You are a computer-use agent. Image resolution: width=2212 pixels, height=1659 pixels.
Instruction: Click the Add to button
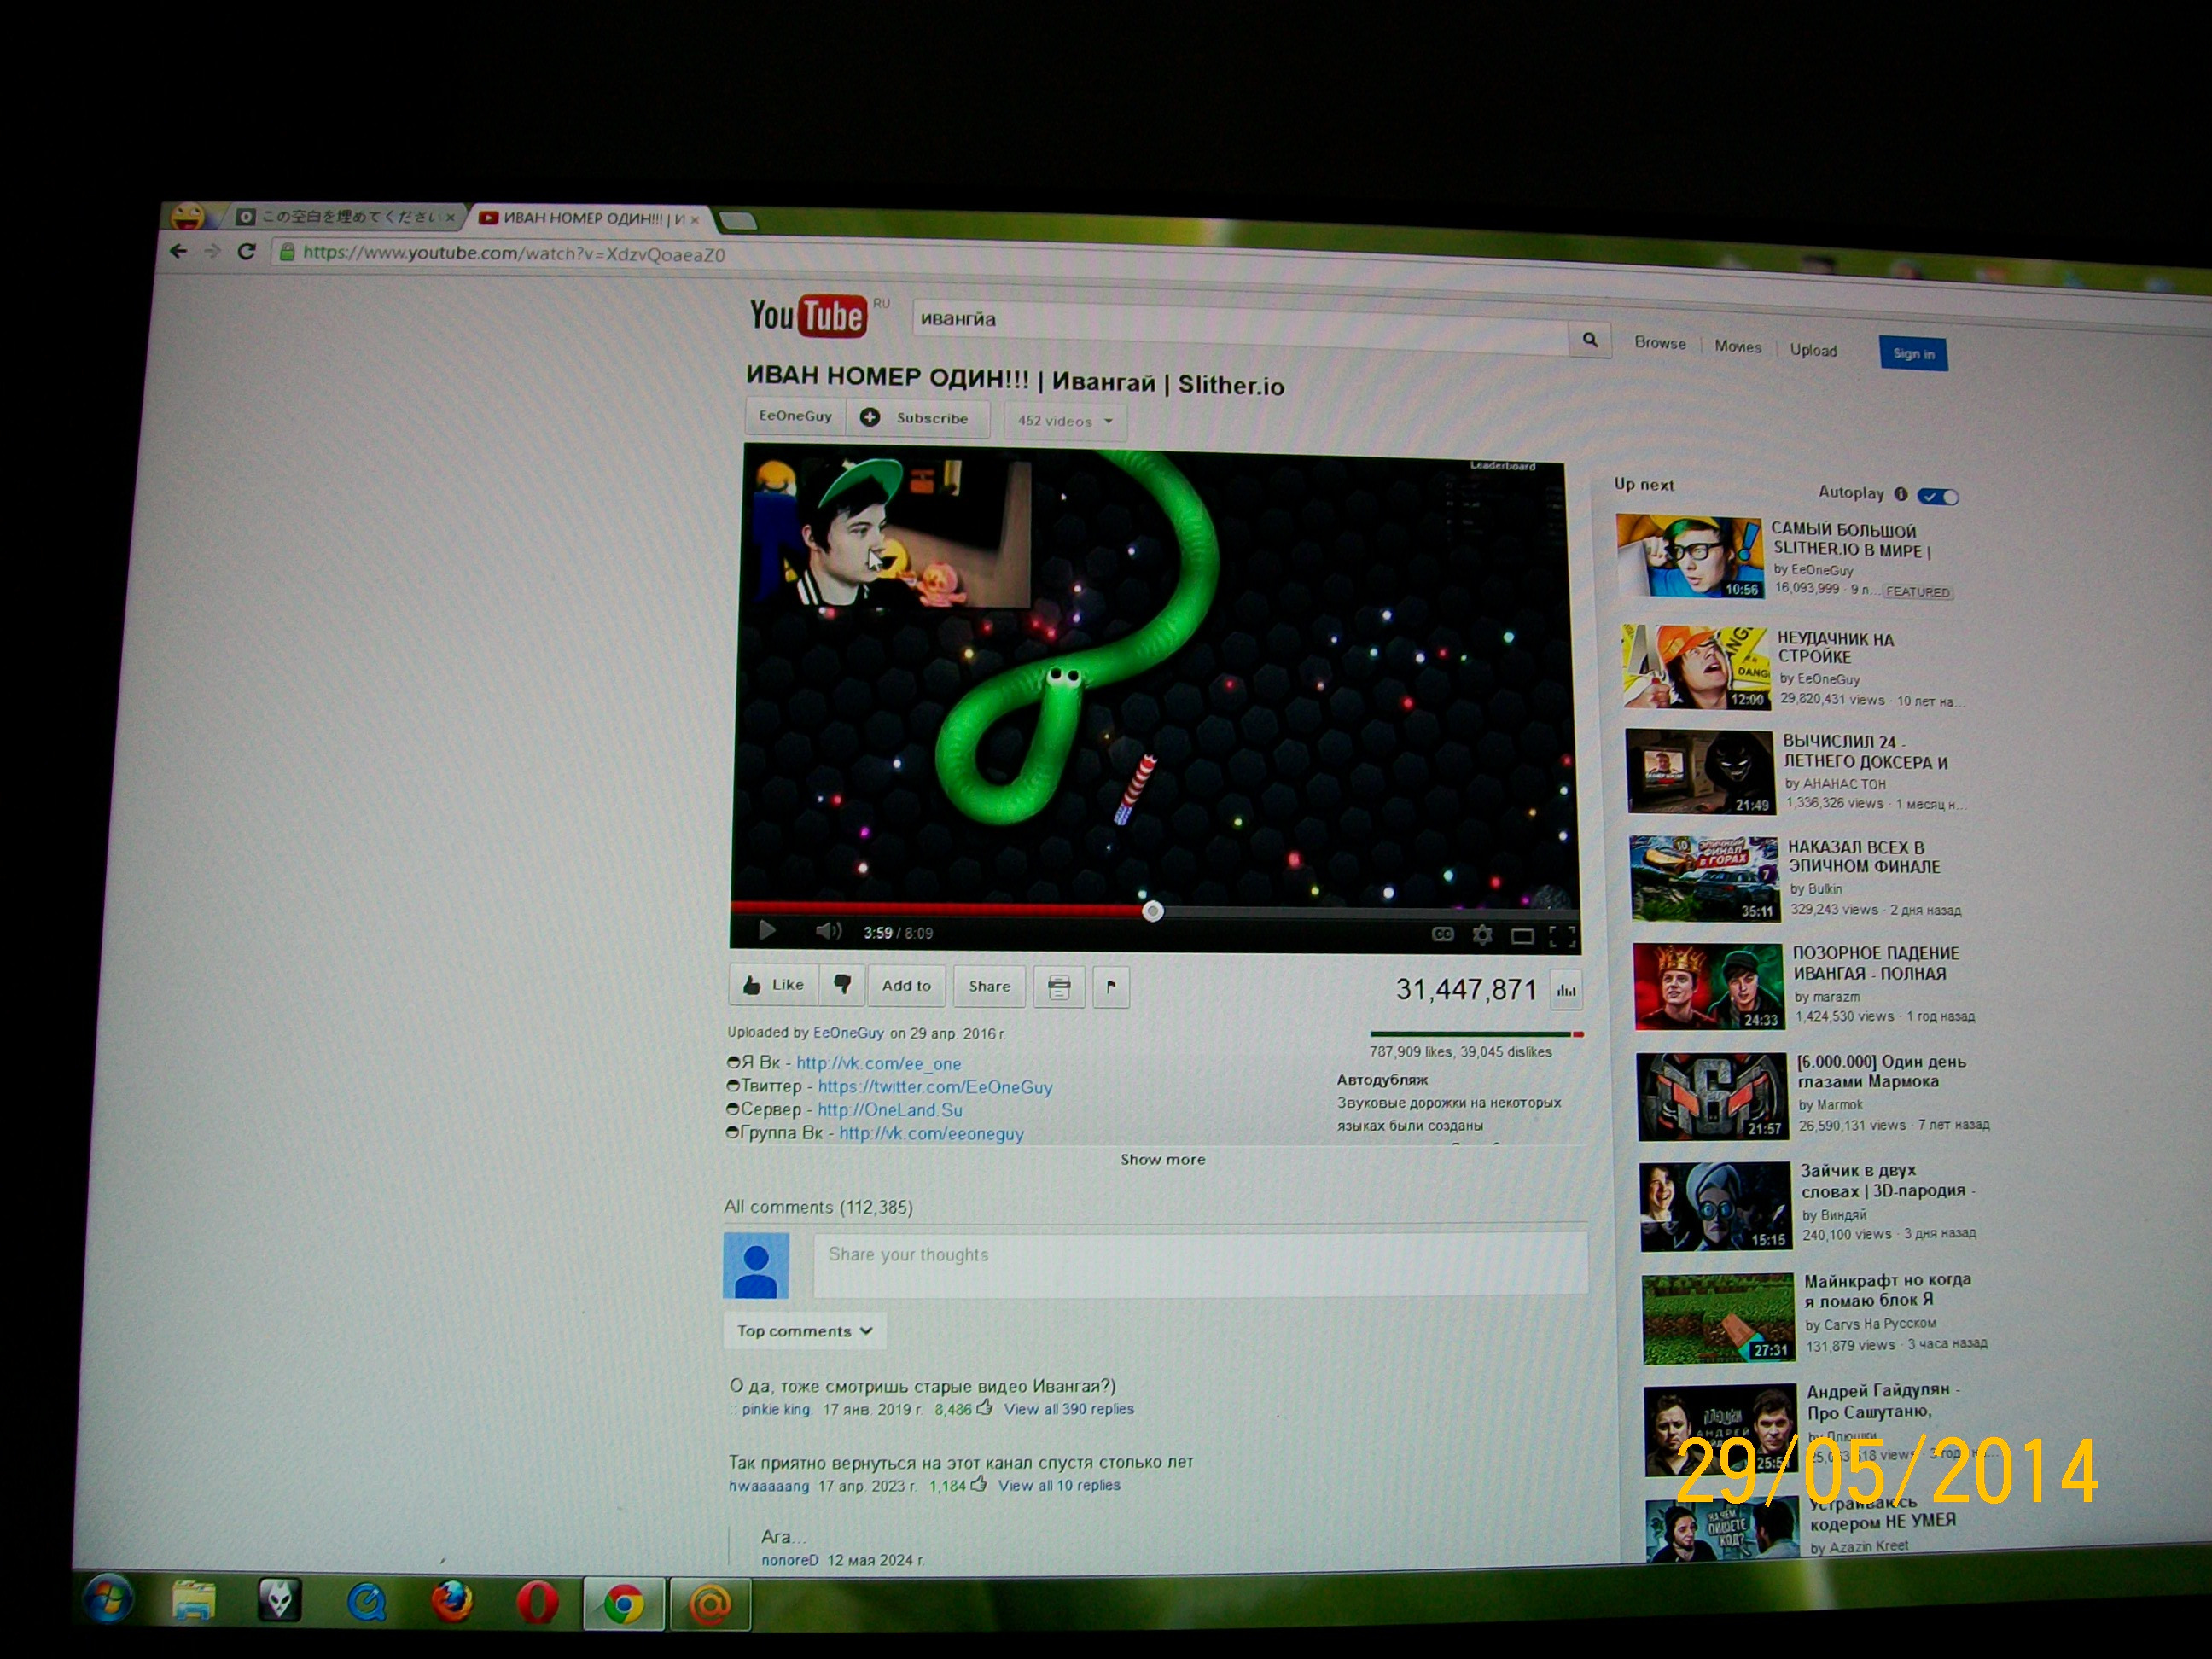pos(906,986)
